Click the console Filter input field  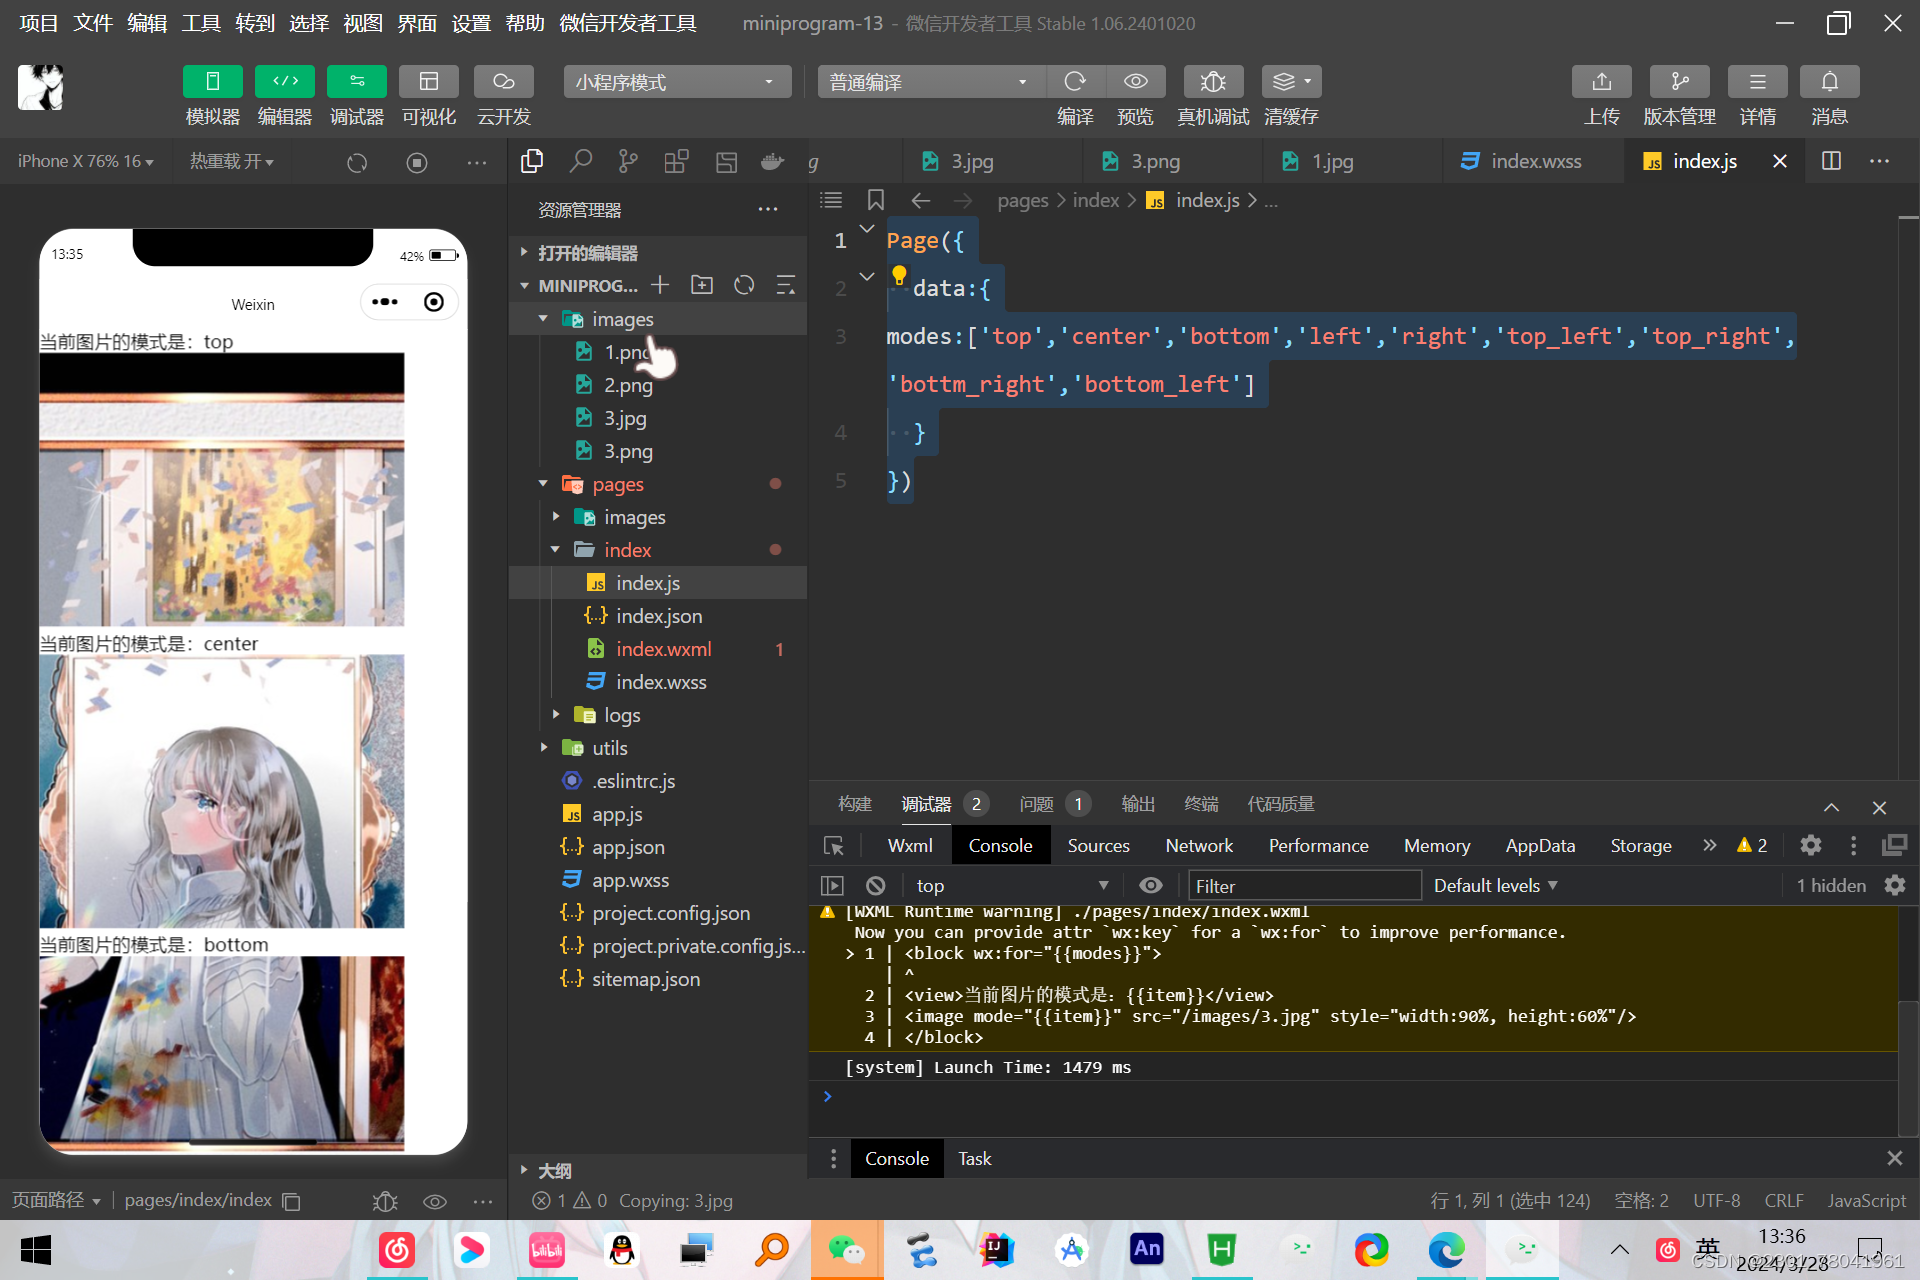click(x=1304, y=886)
